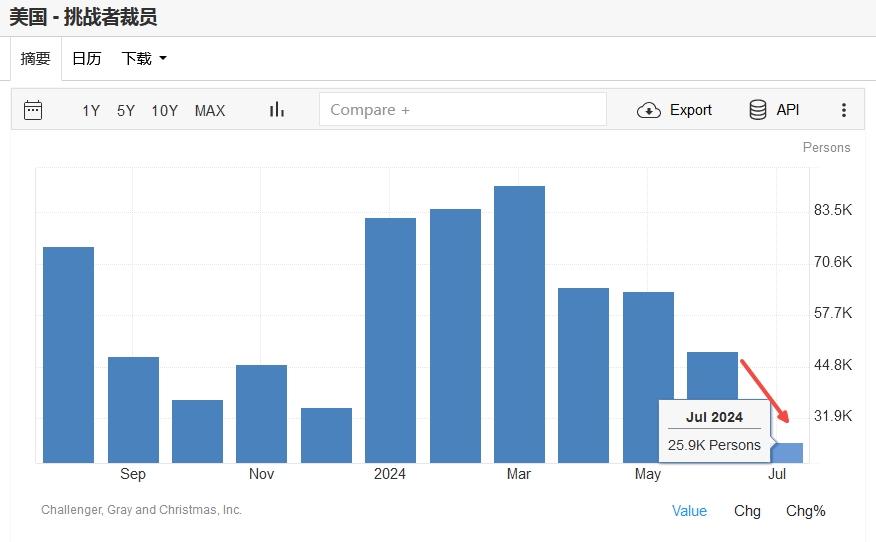Open the calendar date range picker icon
876x542 pixels.
coord(33,110)
